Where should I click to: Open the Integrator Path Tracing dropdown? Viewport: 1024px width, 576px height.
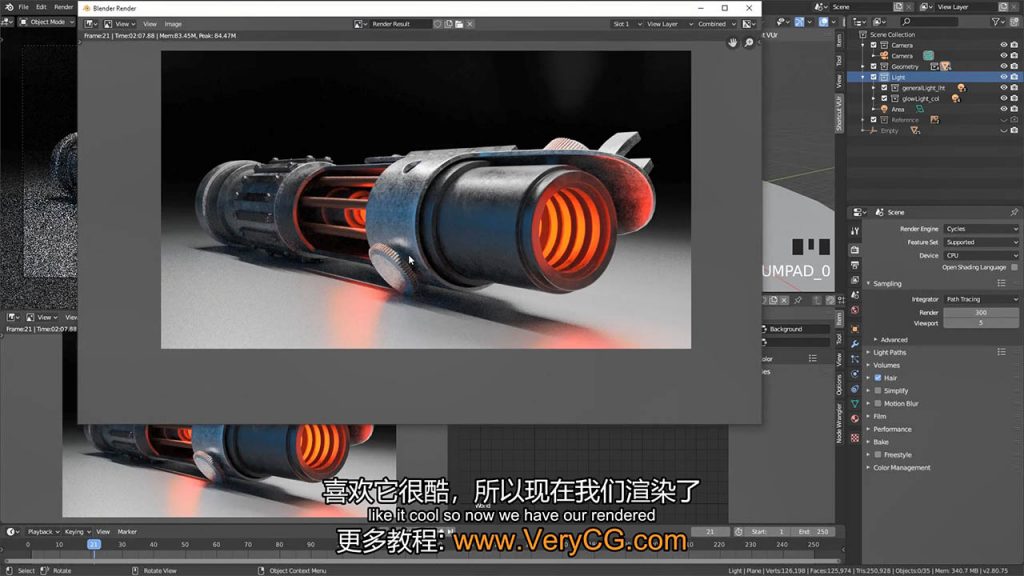click(981, 299)
